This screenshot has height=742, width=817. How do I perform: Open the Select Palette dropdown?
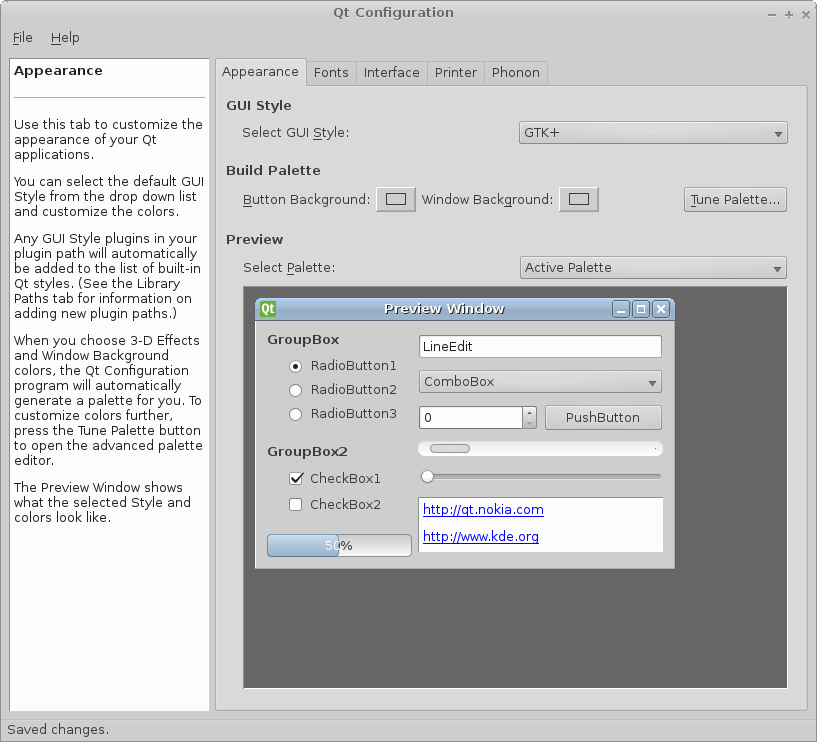pos(652,267)
